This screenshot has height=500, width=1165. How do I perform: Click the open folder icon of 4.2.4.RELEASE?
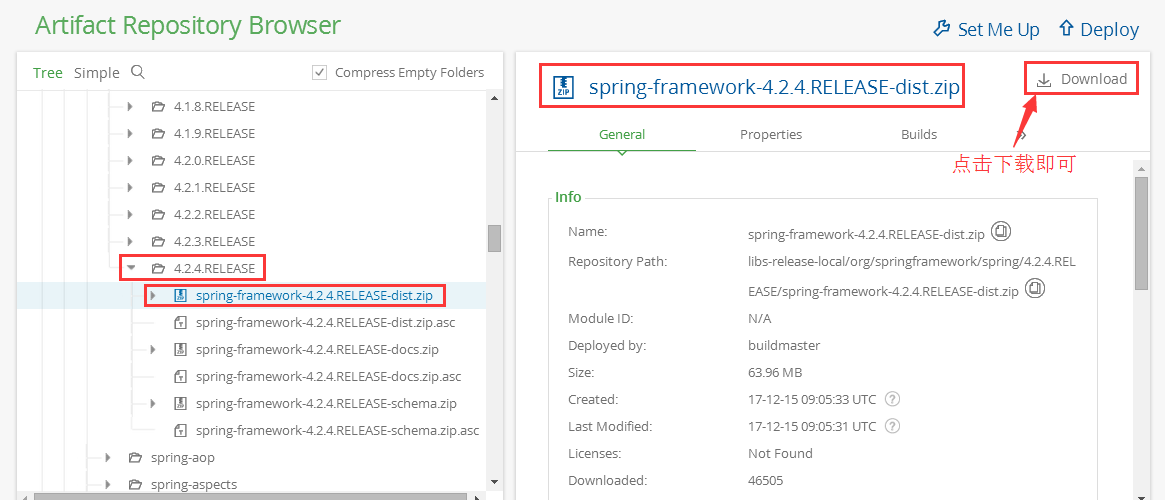point(158,268)
